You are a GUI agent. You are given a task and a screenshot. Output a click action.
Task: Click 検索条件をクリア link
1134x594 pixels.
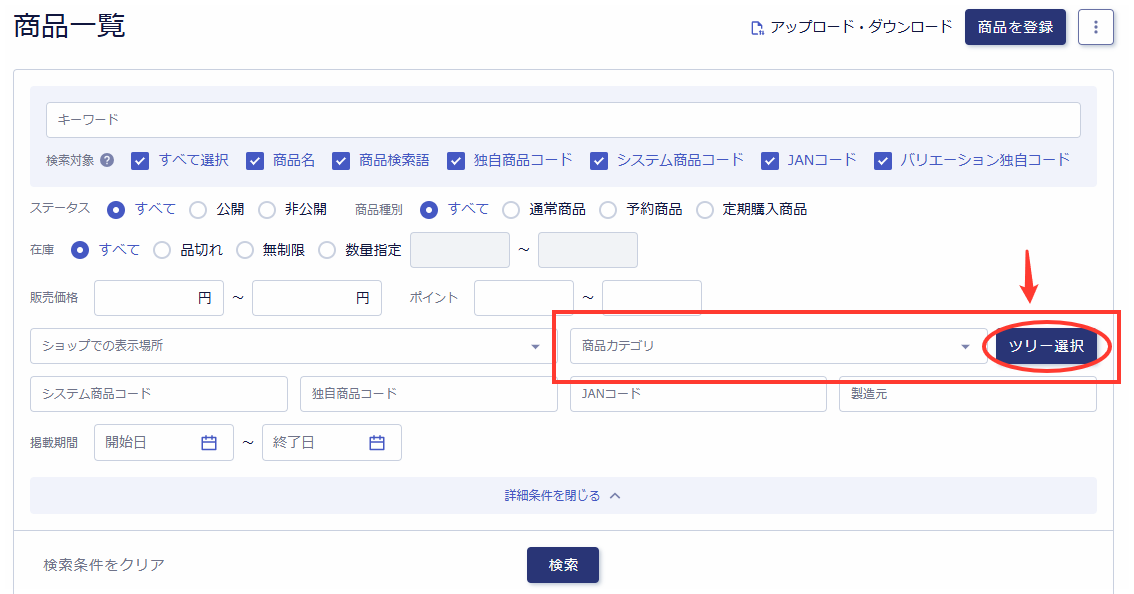(104, 565)
